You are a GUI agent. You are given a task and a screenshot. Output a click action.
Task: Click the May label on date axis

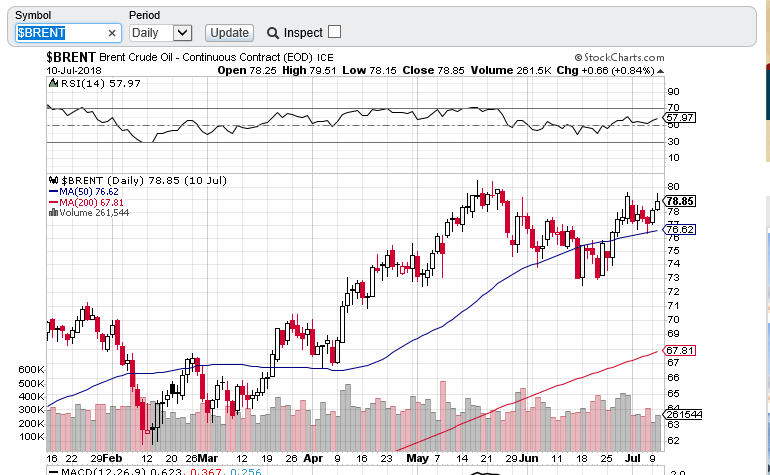[x=417, y=458]
